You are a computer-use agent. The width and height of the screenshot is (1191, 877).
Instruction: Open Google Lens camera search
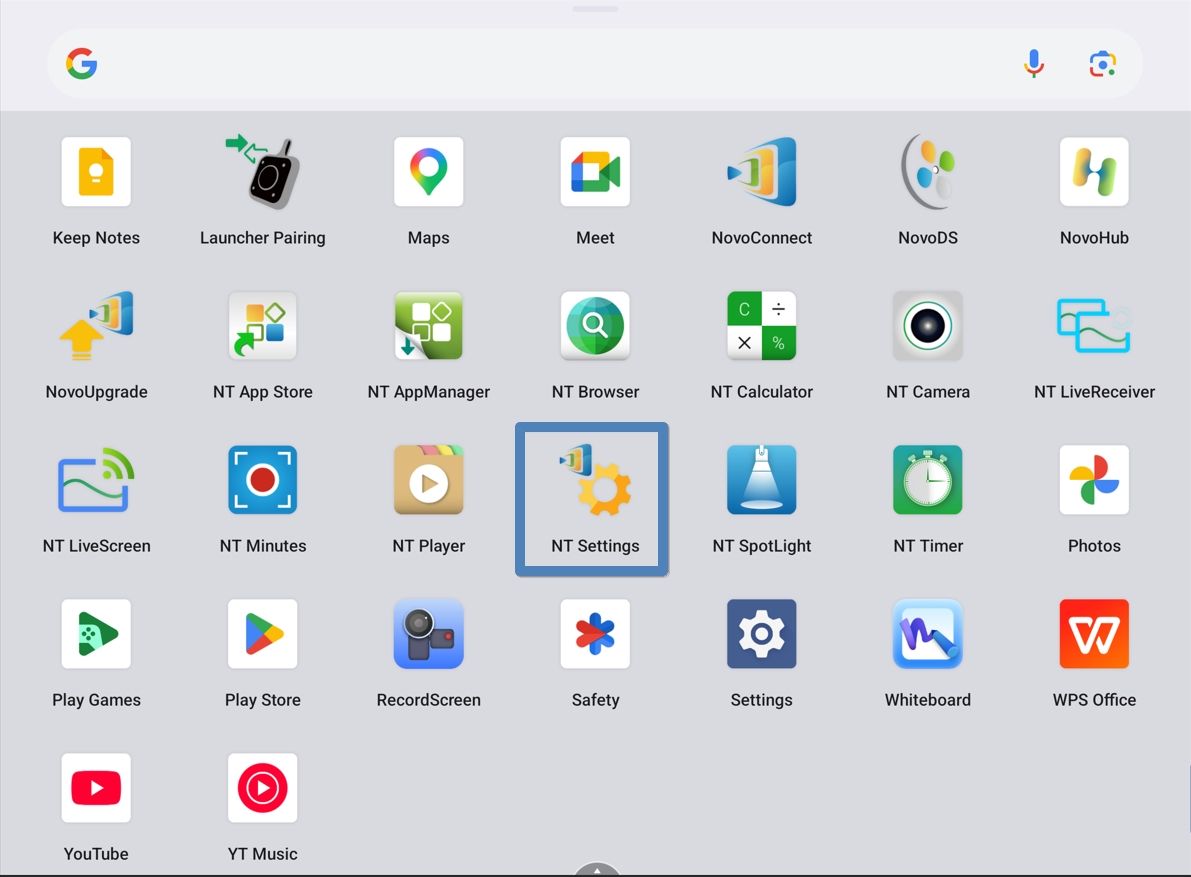tap(1102, 64)
